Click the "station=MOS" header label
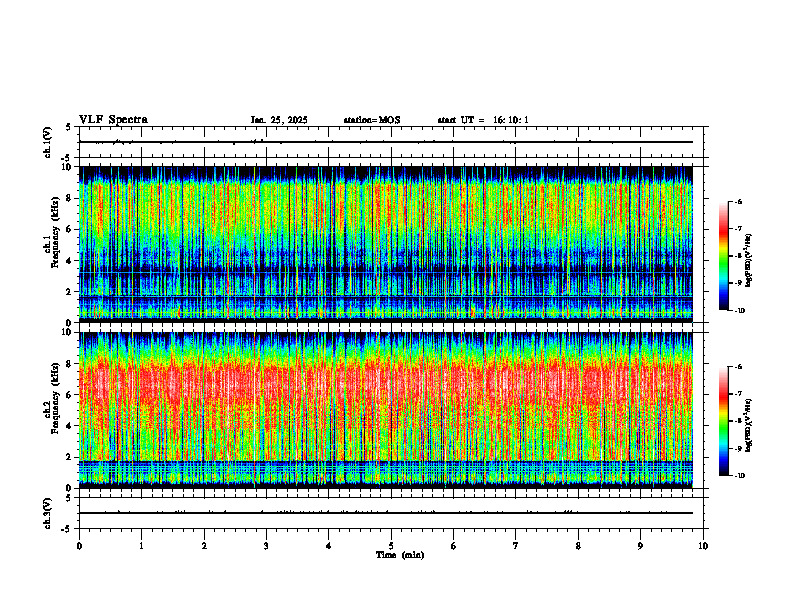The image size is (792, 612). click(372, 120)
